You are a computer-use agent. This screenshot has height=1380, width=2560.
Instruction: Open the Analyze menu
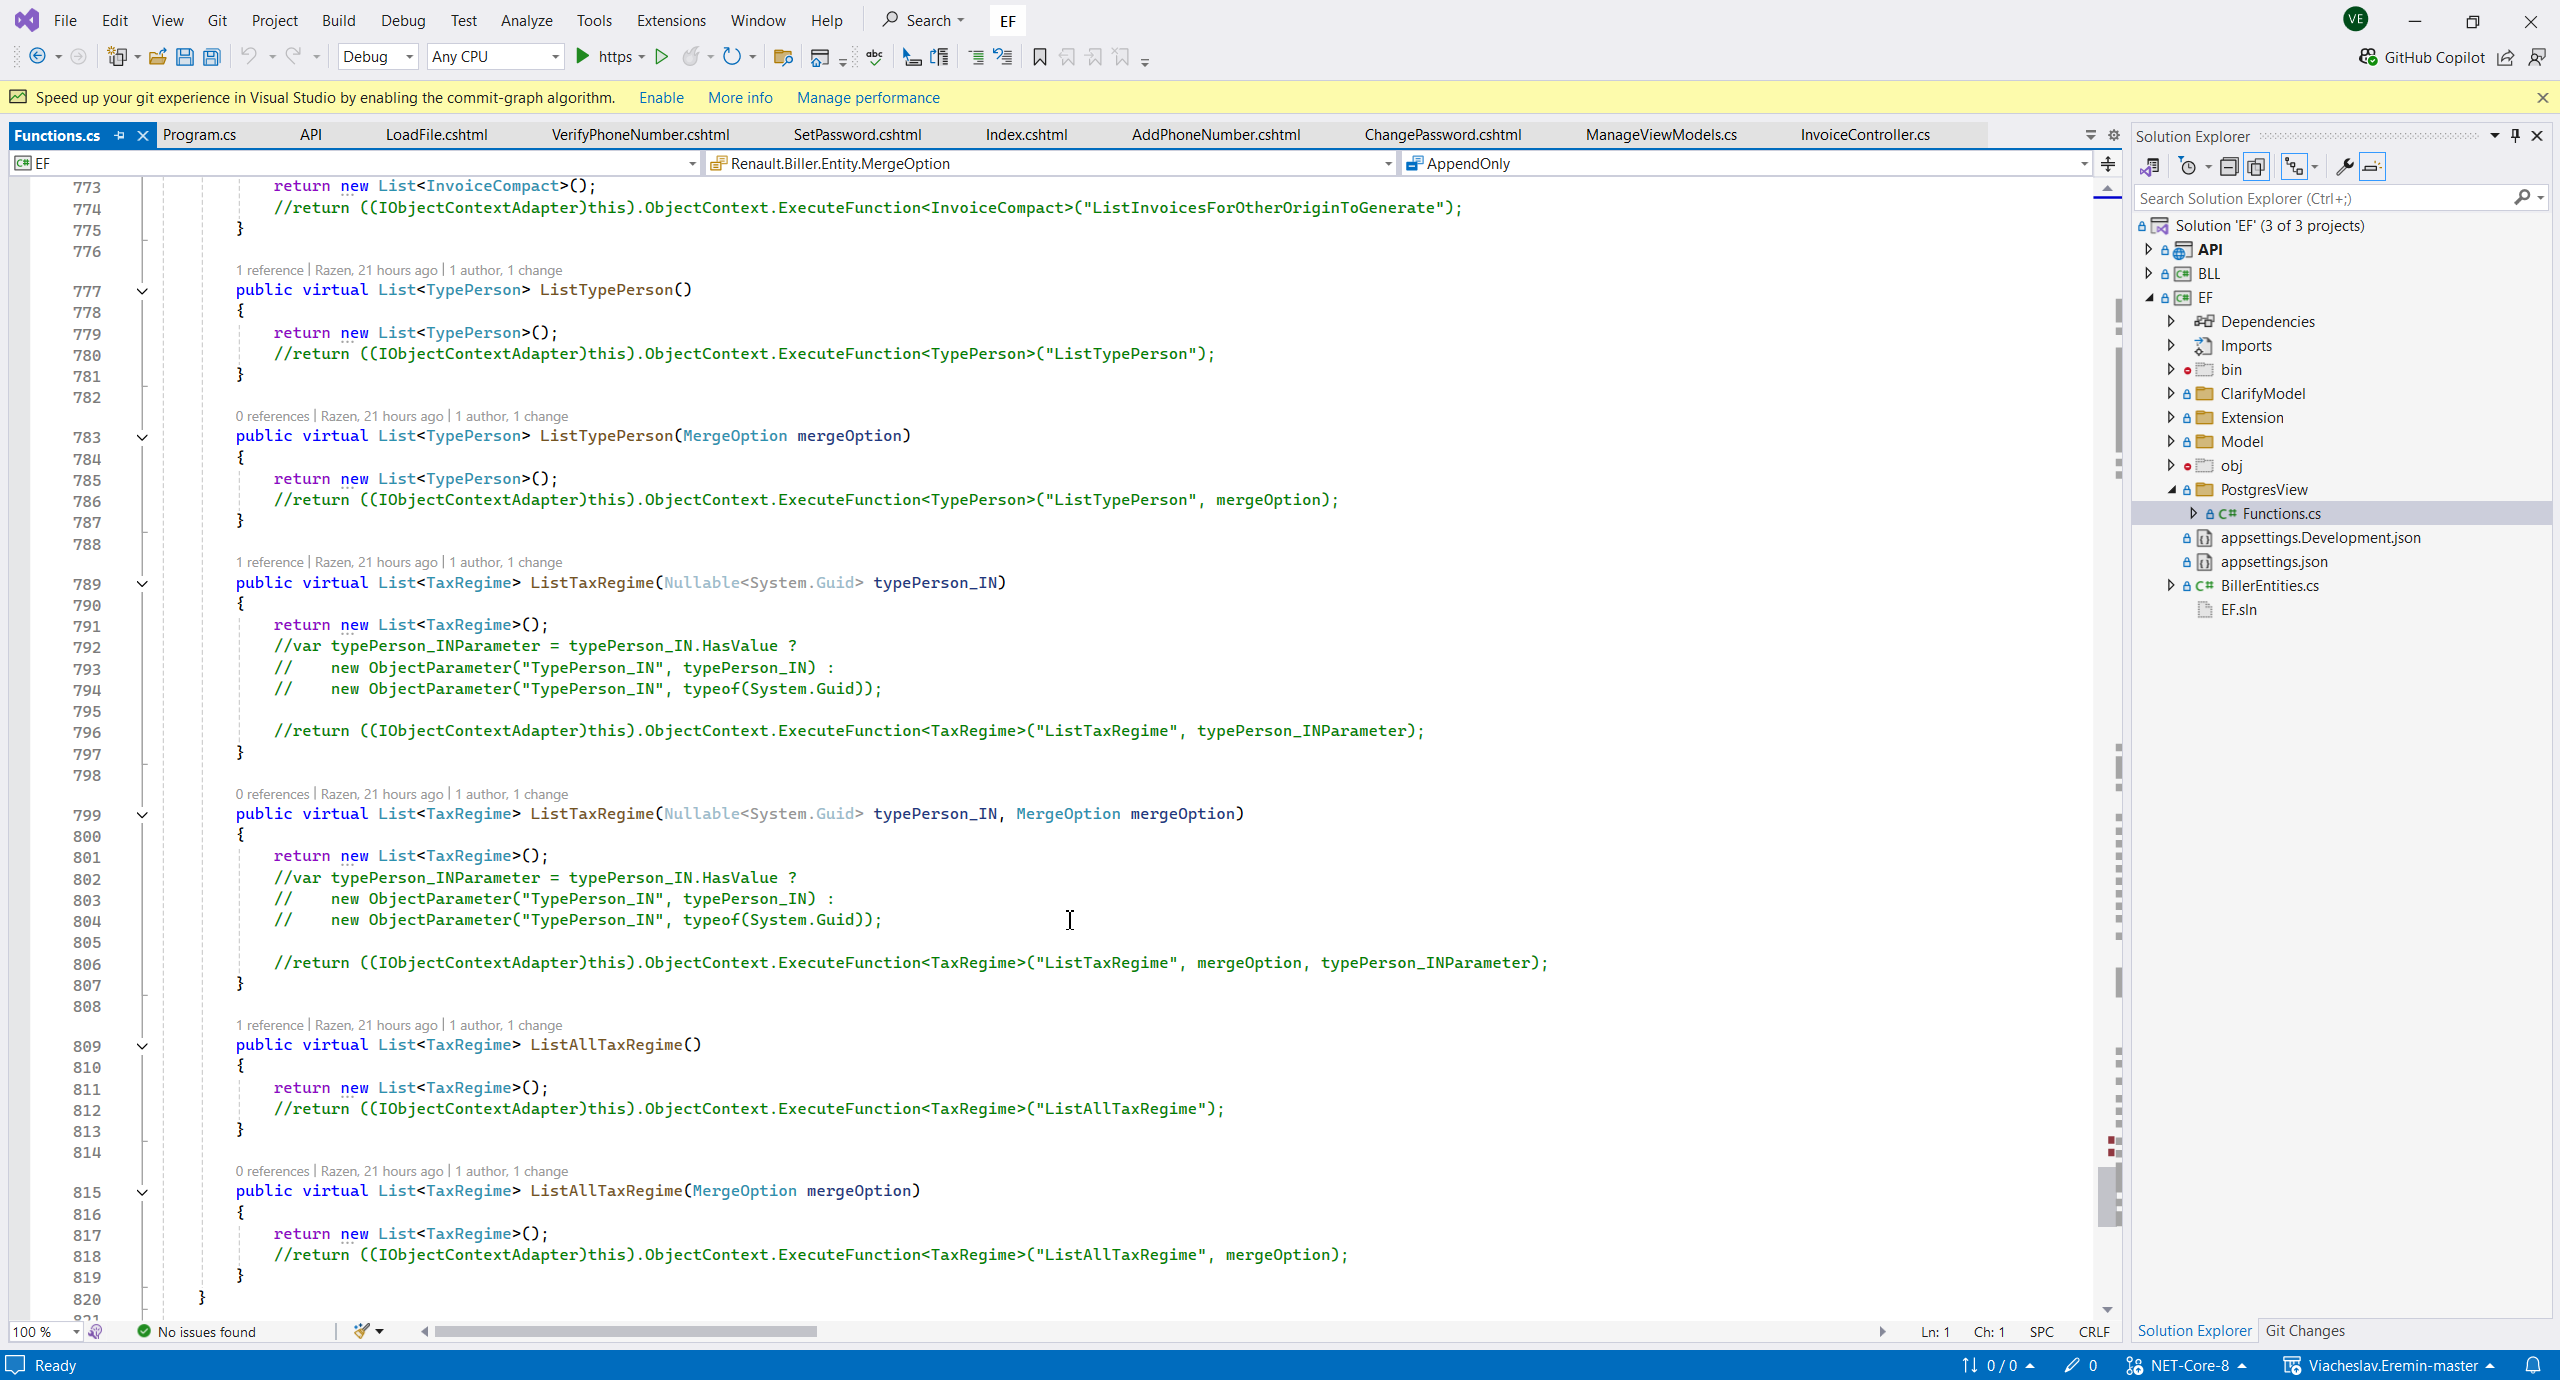click(526, 20)
